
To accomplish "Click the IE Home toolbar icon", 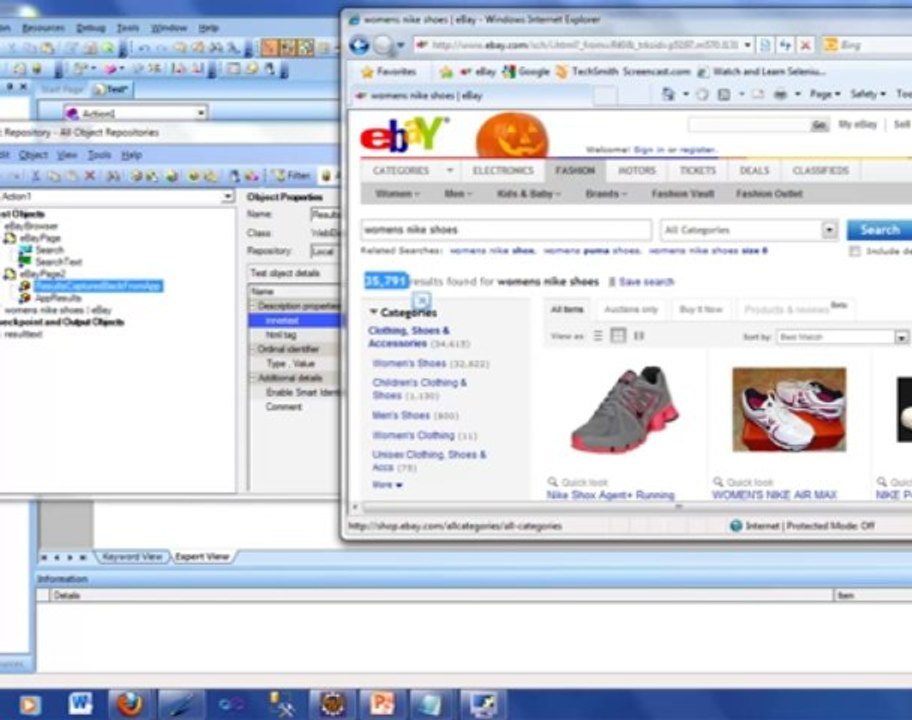I will (668, 94).
